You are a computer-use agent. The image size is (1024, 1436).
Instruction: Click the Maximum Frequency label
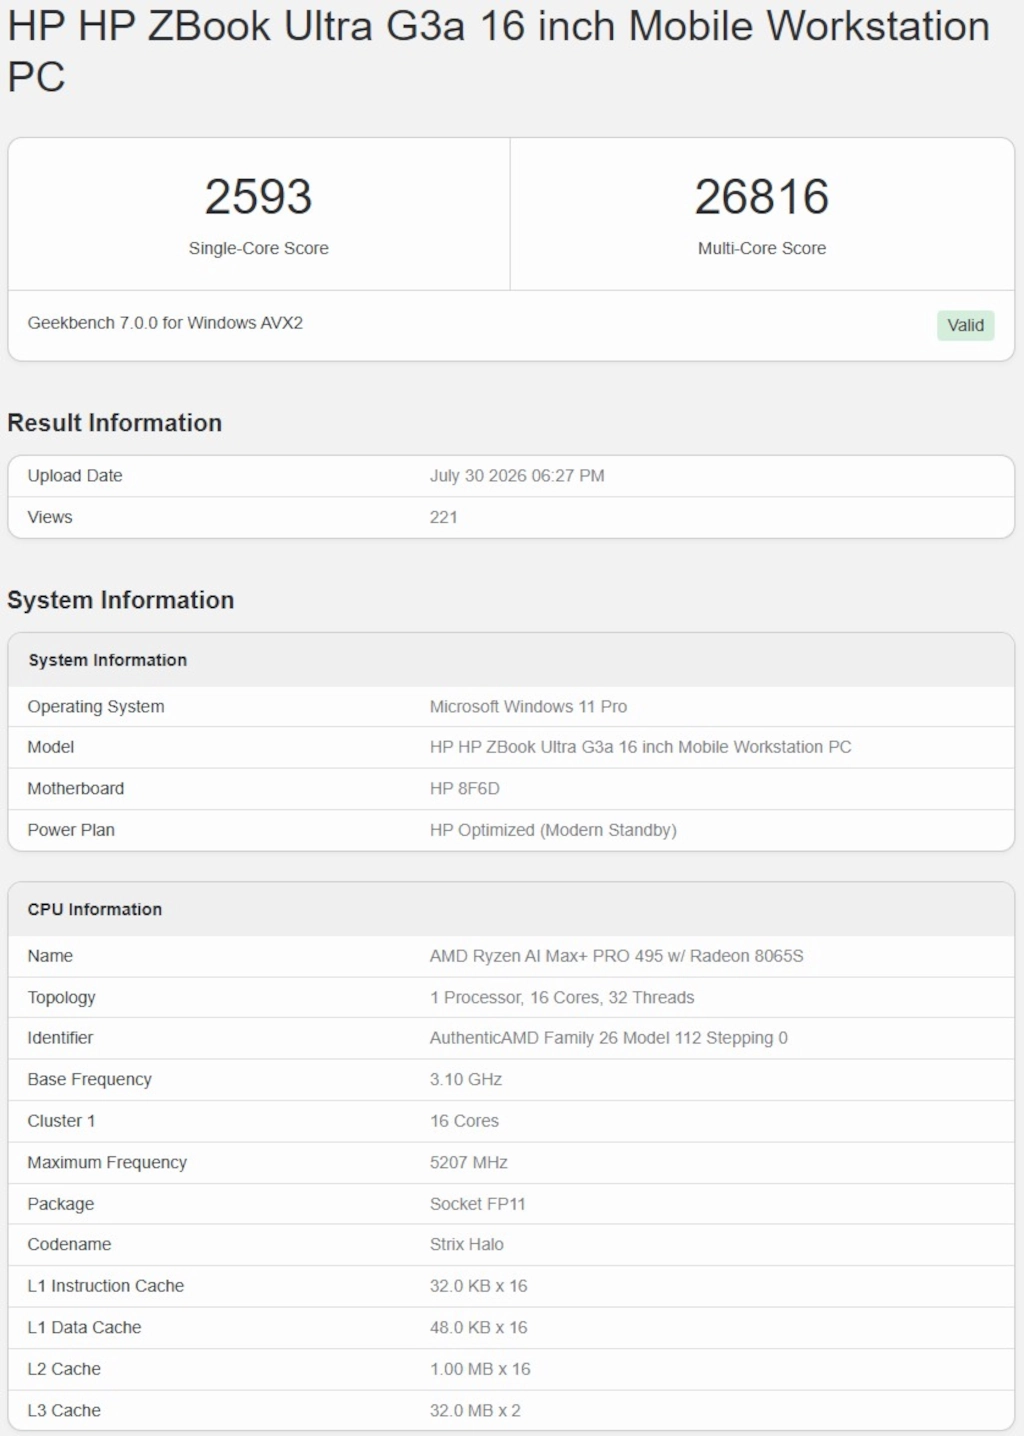click(x=107, y=1163)
